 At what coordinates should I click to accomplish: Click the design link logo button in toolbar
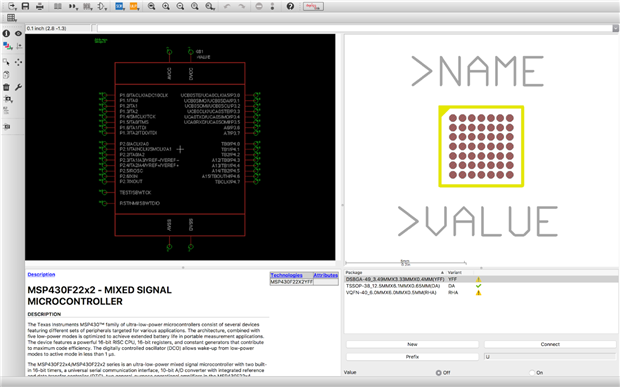click(314, 6)
